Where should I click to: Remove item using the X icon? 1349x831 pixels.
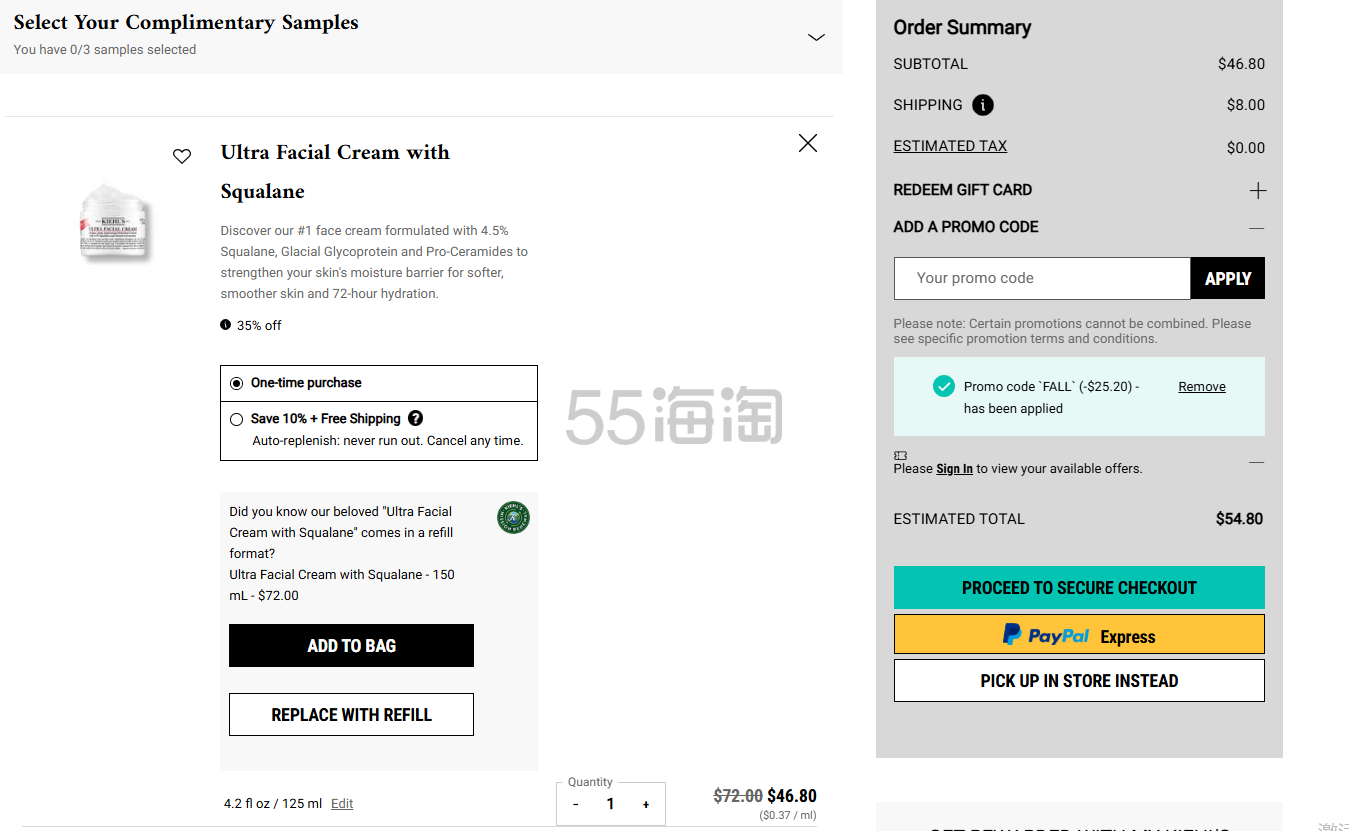click(808, 143)
